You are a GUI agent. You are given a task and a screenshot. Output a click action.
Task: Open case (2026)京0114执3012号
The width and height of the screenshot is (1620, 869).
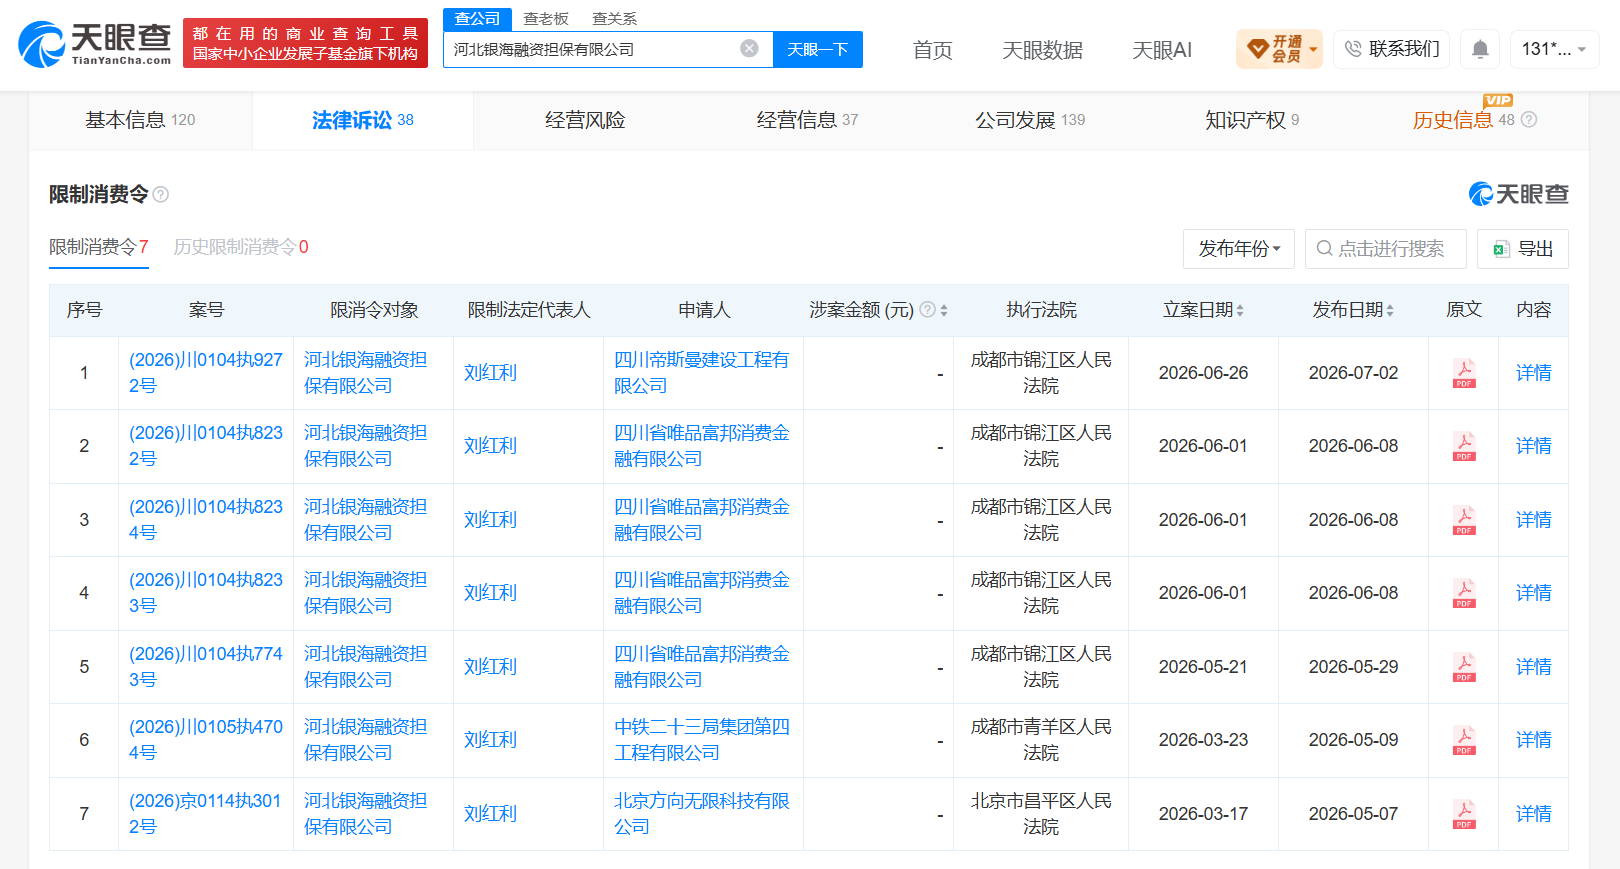(205, 814)
